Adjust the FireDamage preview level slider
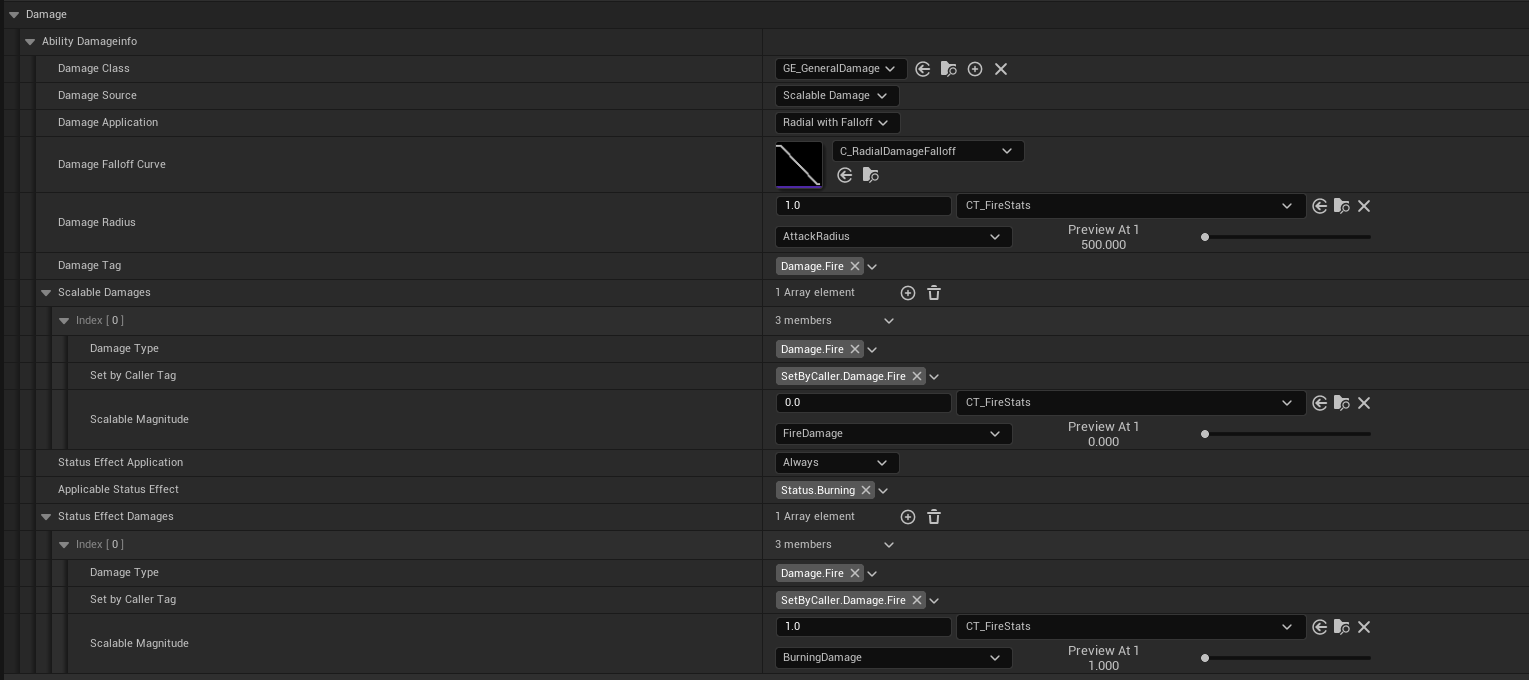This screenshot has height=680, width=1529. coord(1286,434)
